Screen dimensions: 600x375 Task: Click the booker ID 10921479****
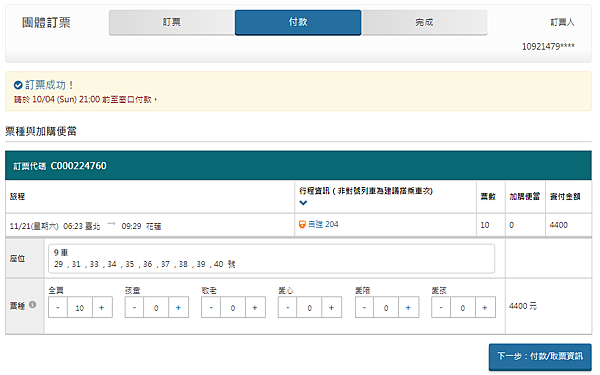pos(548,46)
